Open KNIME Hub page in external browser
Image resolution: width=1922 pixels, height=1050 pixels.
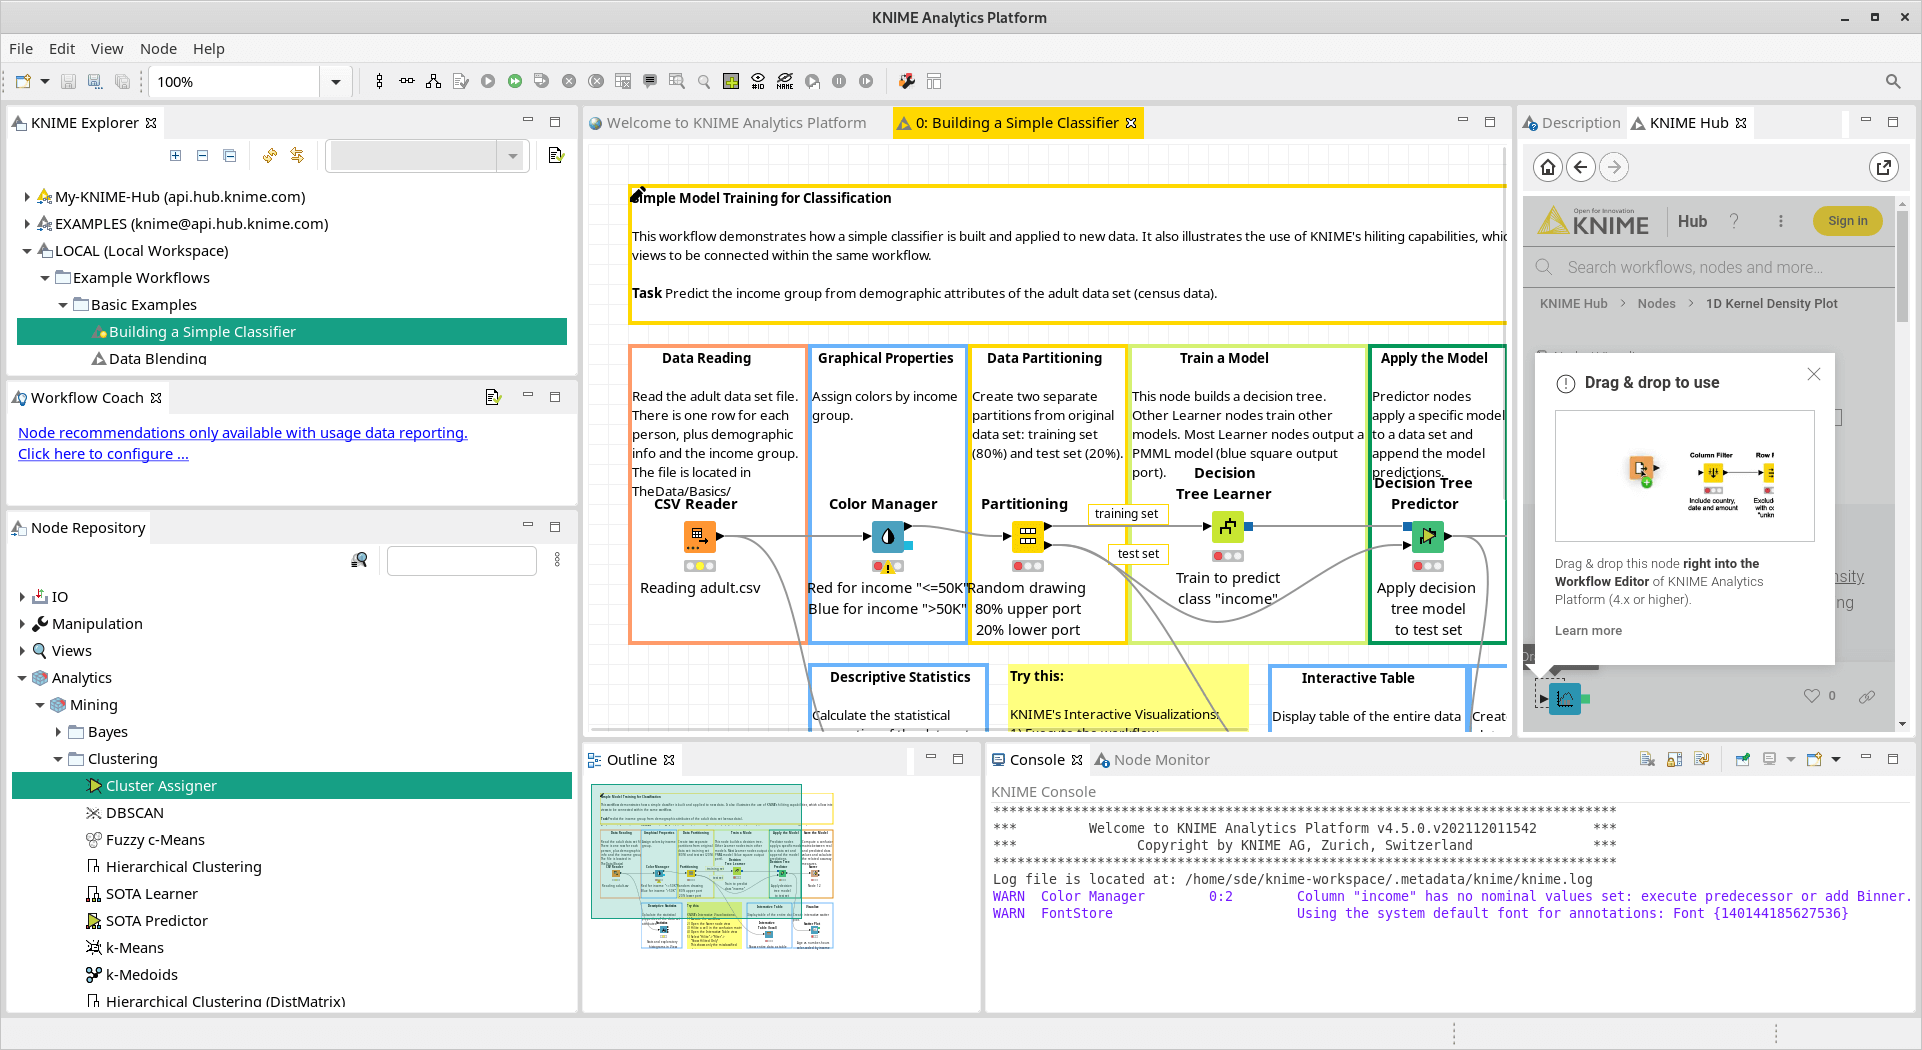point(1884,167)
